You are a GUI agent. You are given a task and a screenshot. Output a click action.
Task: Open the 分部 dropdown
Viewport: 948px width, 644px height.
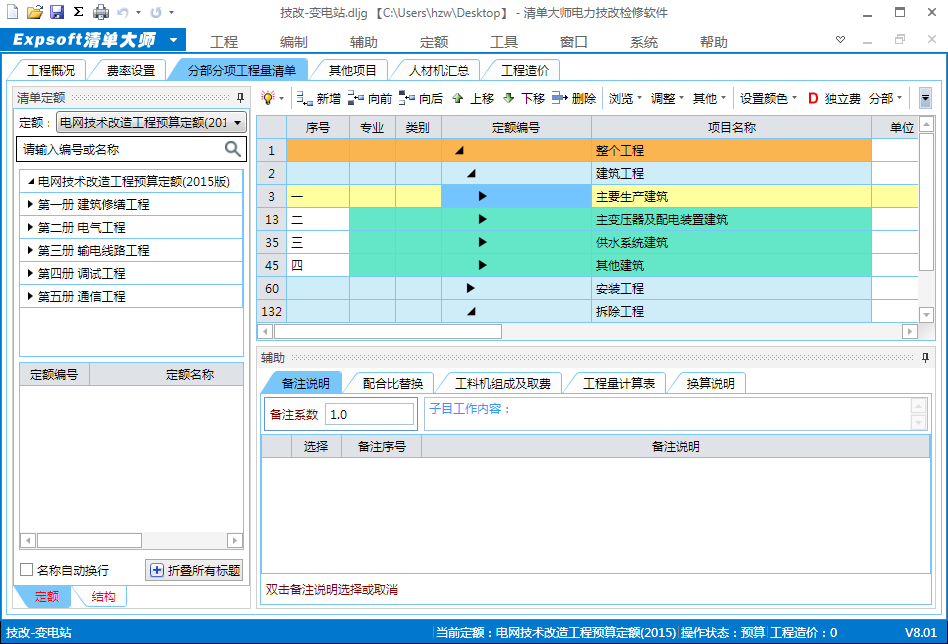click(x=886, y=99)
